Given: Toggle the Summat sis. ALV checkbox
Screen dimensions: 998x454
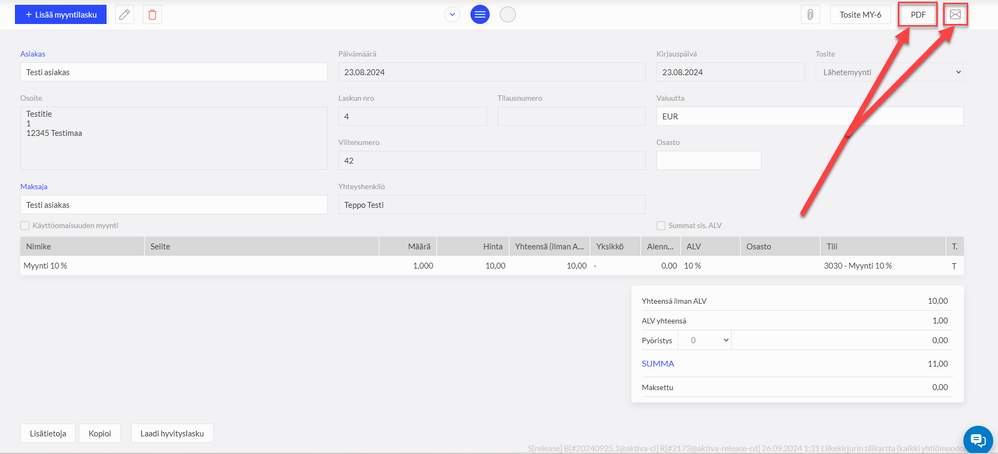Looking at the screenshot, I should click(x=661, y=225).
